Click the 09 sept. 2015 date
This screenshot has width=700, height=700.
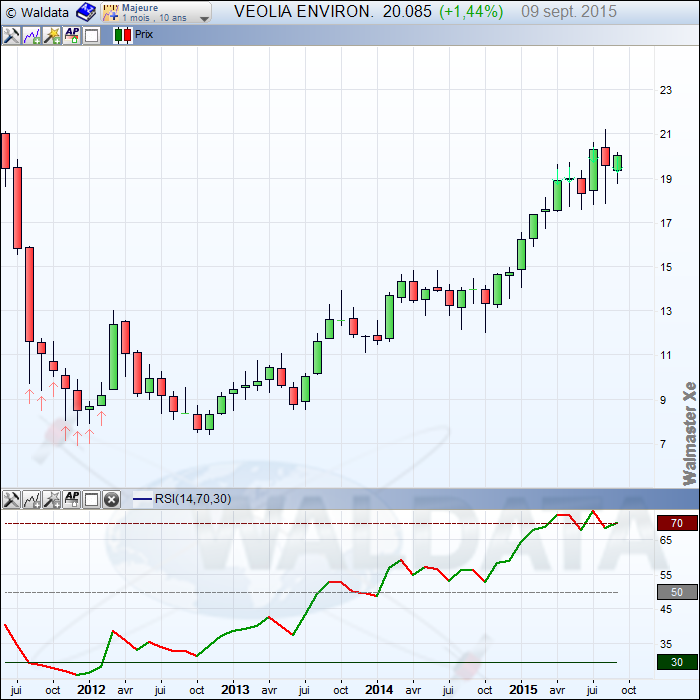coord(569,12)
